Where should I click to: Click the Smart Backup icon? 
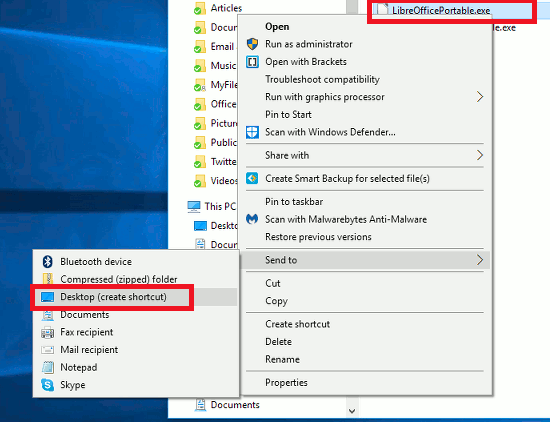(x=252, y=179)
